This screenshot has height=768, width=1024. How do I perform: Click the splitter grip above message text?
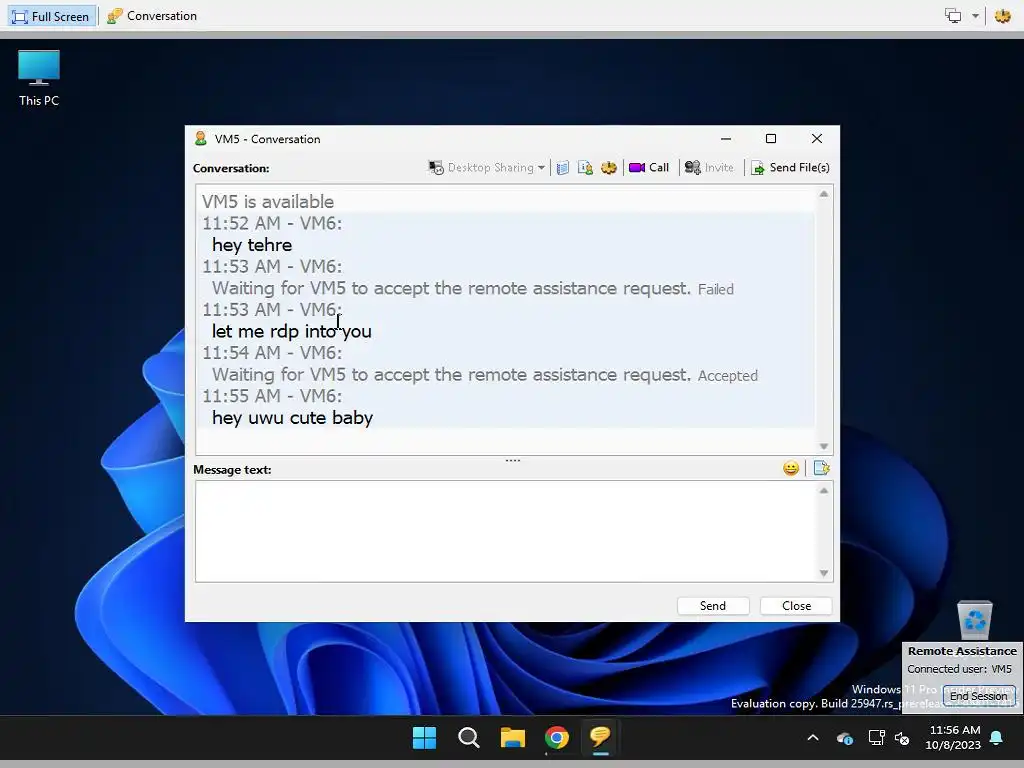(513, 460)
